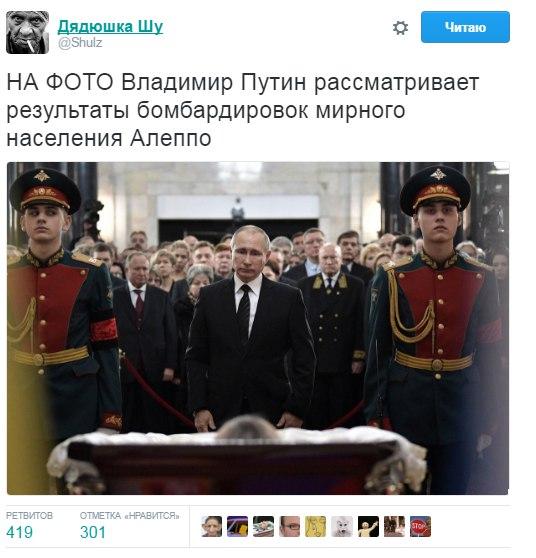
Task: Open the waving figure on black avatar
Action: click(x=368, y=526)
